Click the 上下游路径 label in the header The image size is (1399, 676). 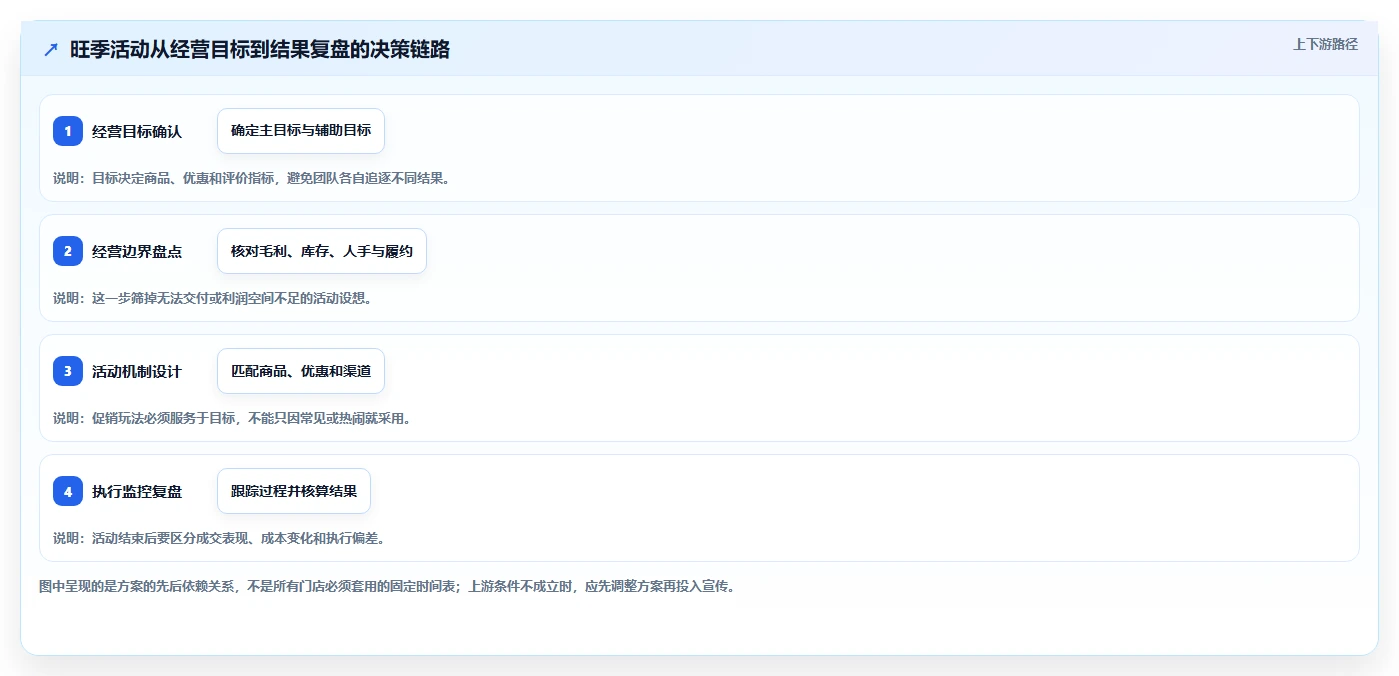coord(1325,44)
